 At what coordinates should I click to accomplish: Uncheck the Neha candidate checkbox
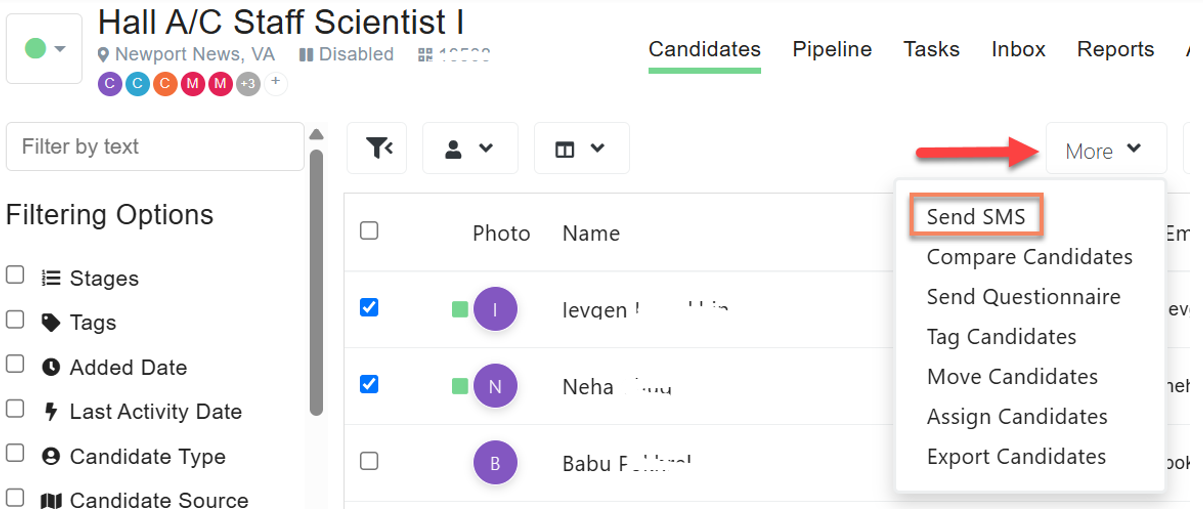tap(369, 383)
